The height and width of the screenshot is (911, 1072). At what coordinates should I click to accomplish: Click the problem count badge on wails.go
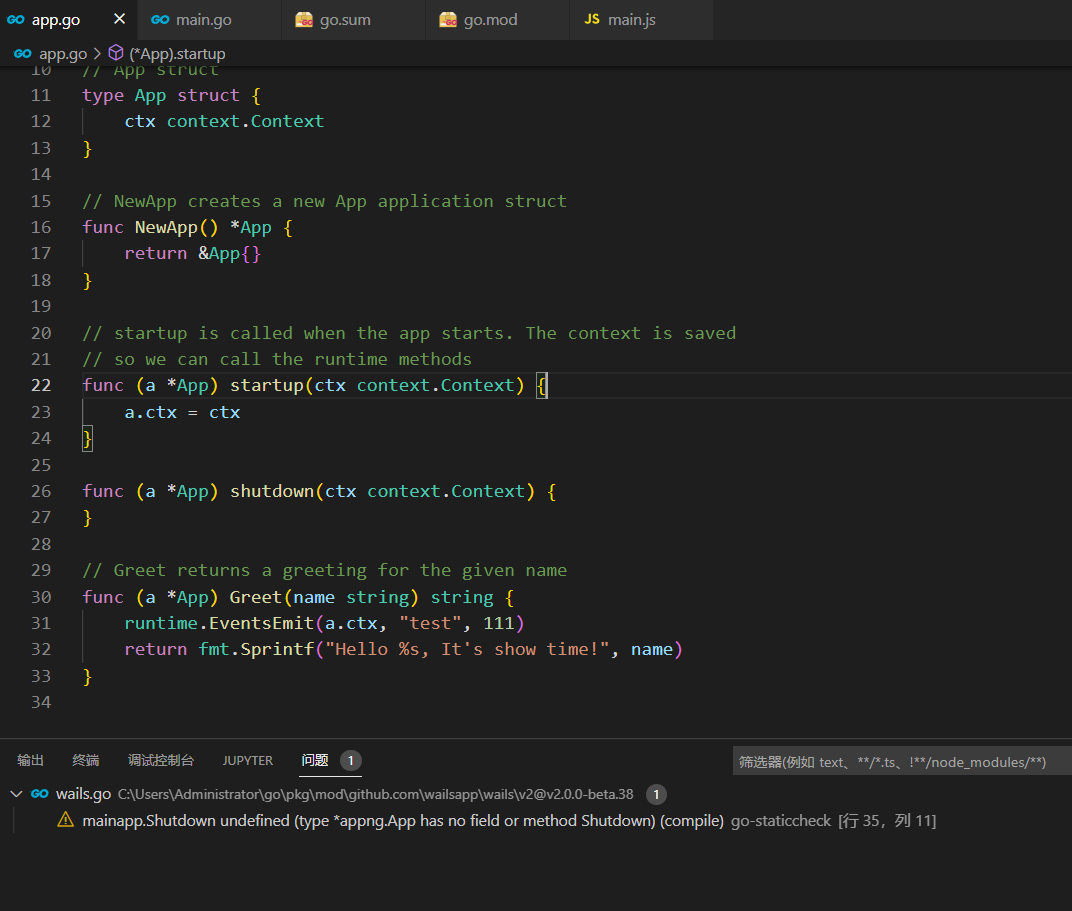(656, 794)
